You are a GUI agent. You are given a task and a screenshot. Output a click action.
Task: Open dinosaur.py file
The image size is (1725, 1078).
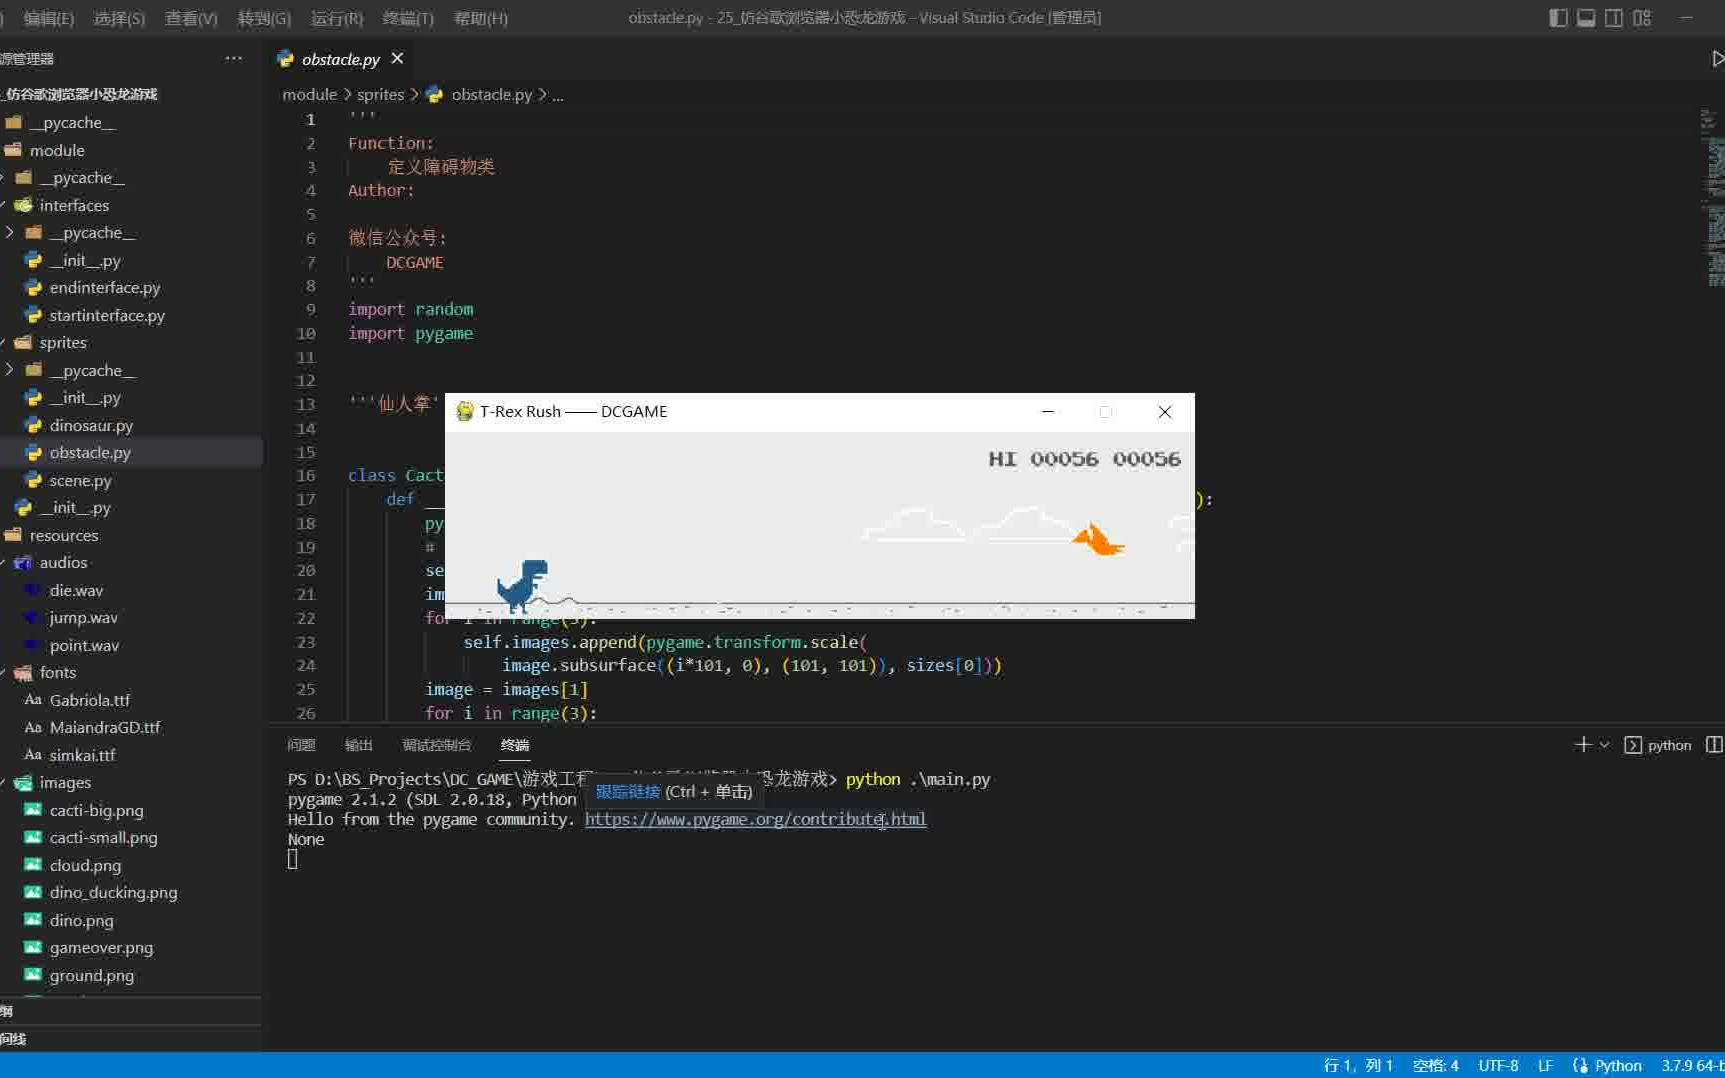click(x=91, y=425)
